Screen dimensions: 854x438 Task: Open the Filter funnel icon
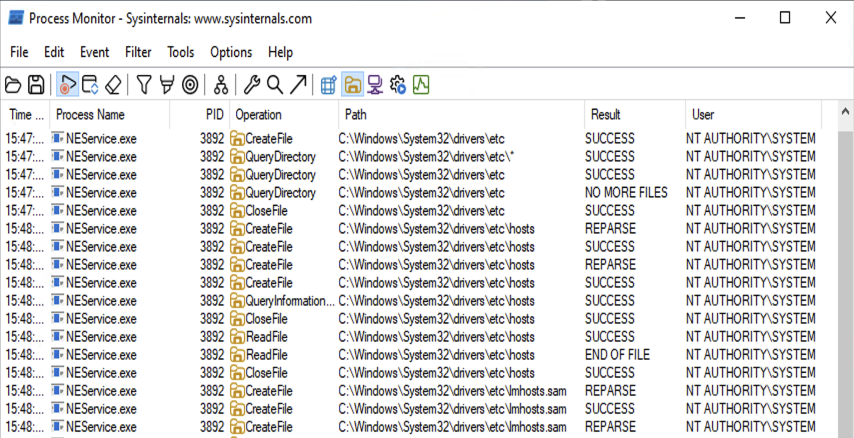pyautogui.click(x=144, y=85)
